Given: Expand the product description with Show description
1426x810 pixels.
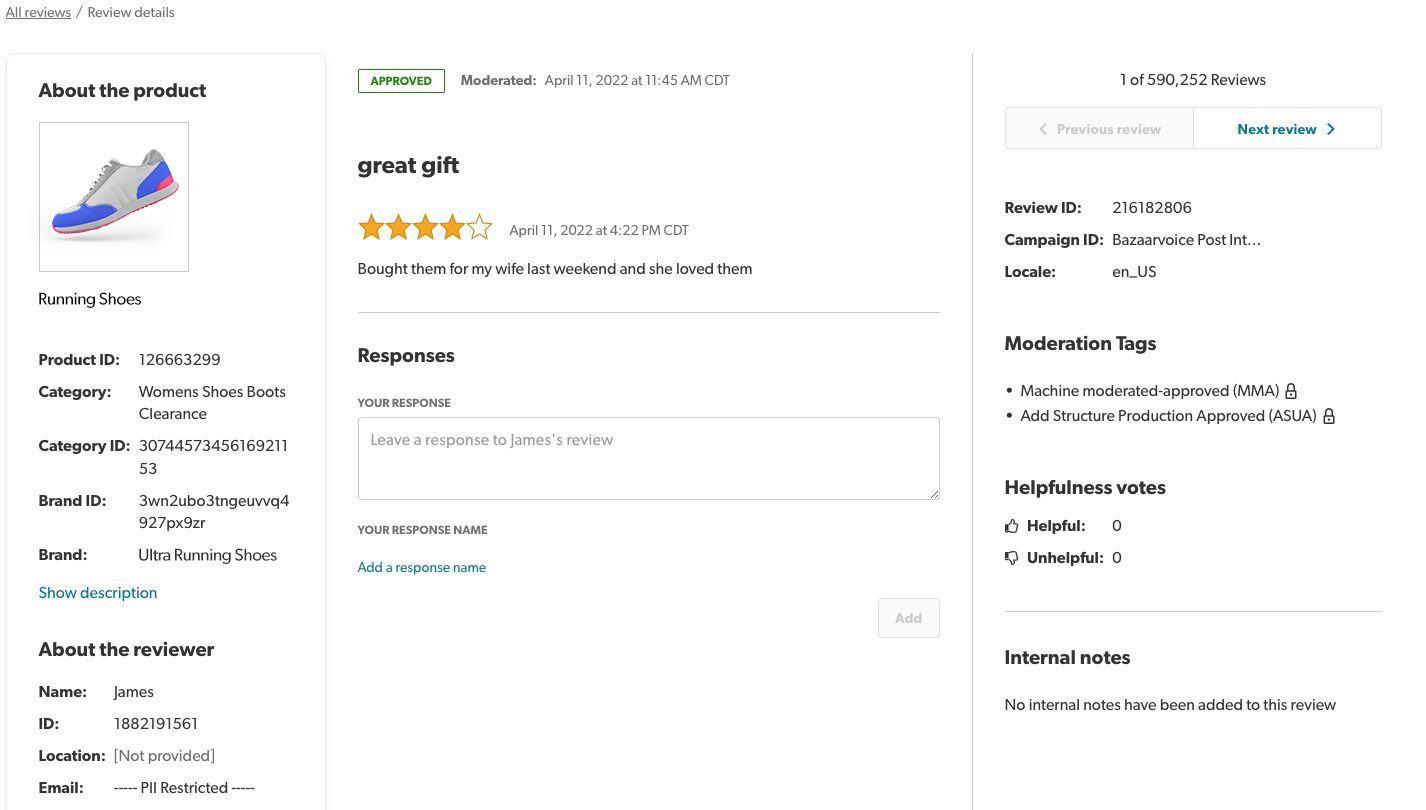Looking at the screenshot, I should 97,592.
